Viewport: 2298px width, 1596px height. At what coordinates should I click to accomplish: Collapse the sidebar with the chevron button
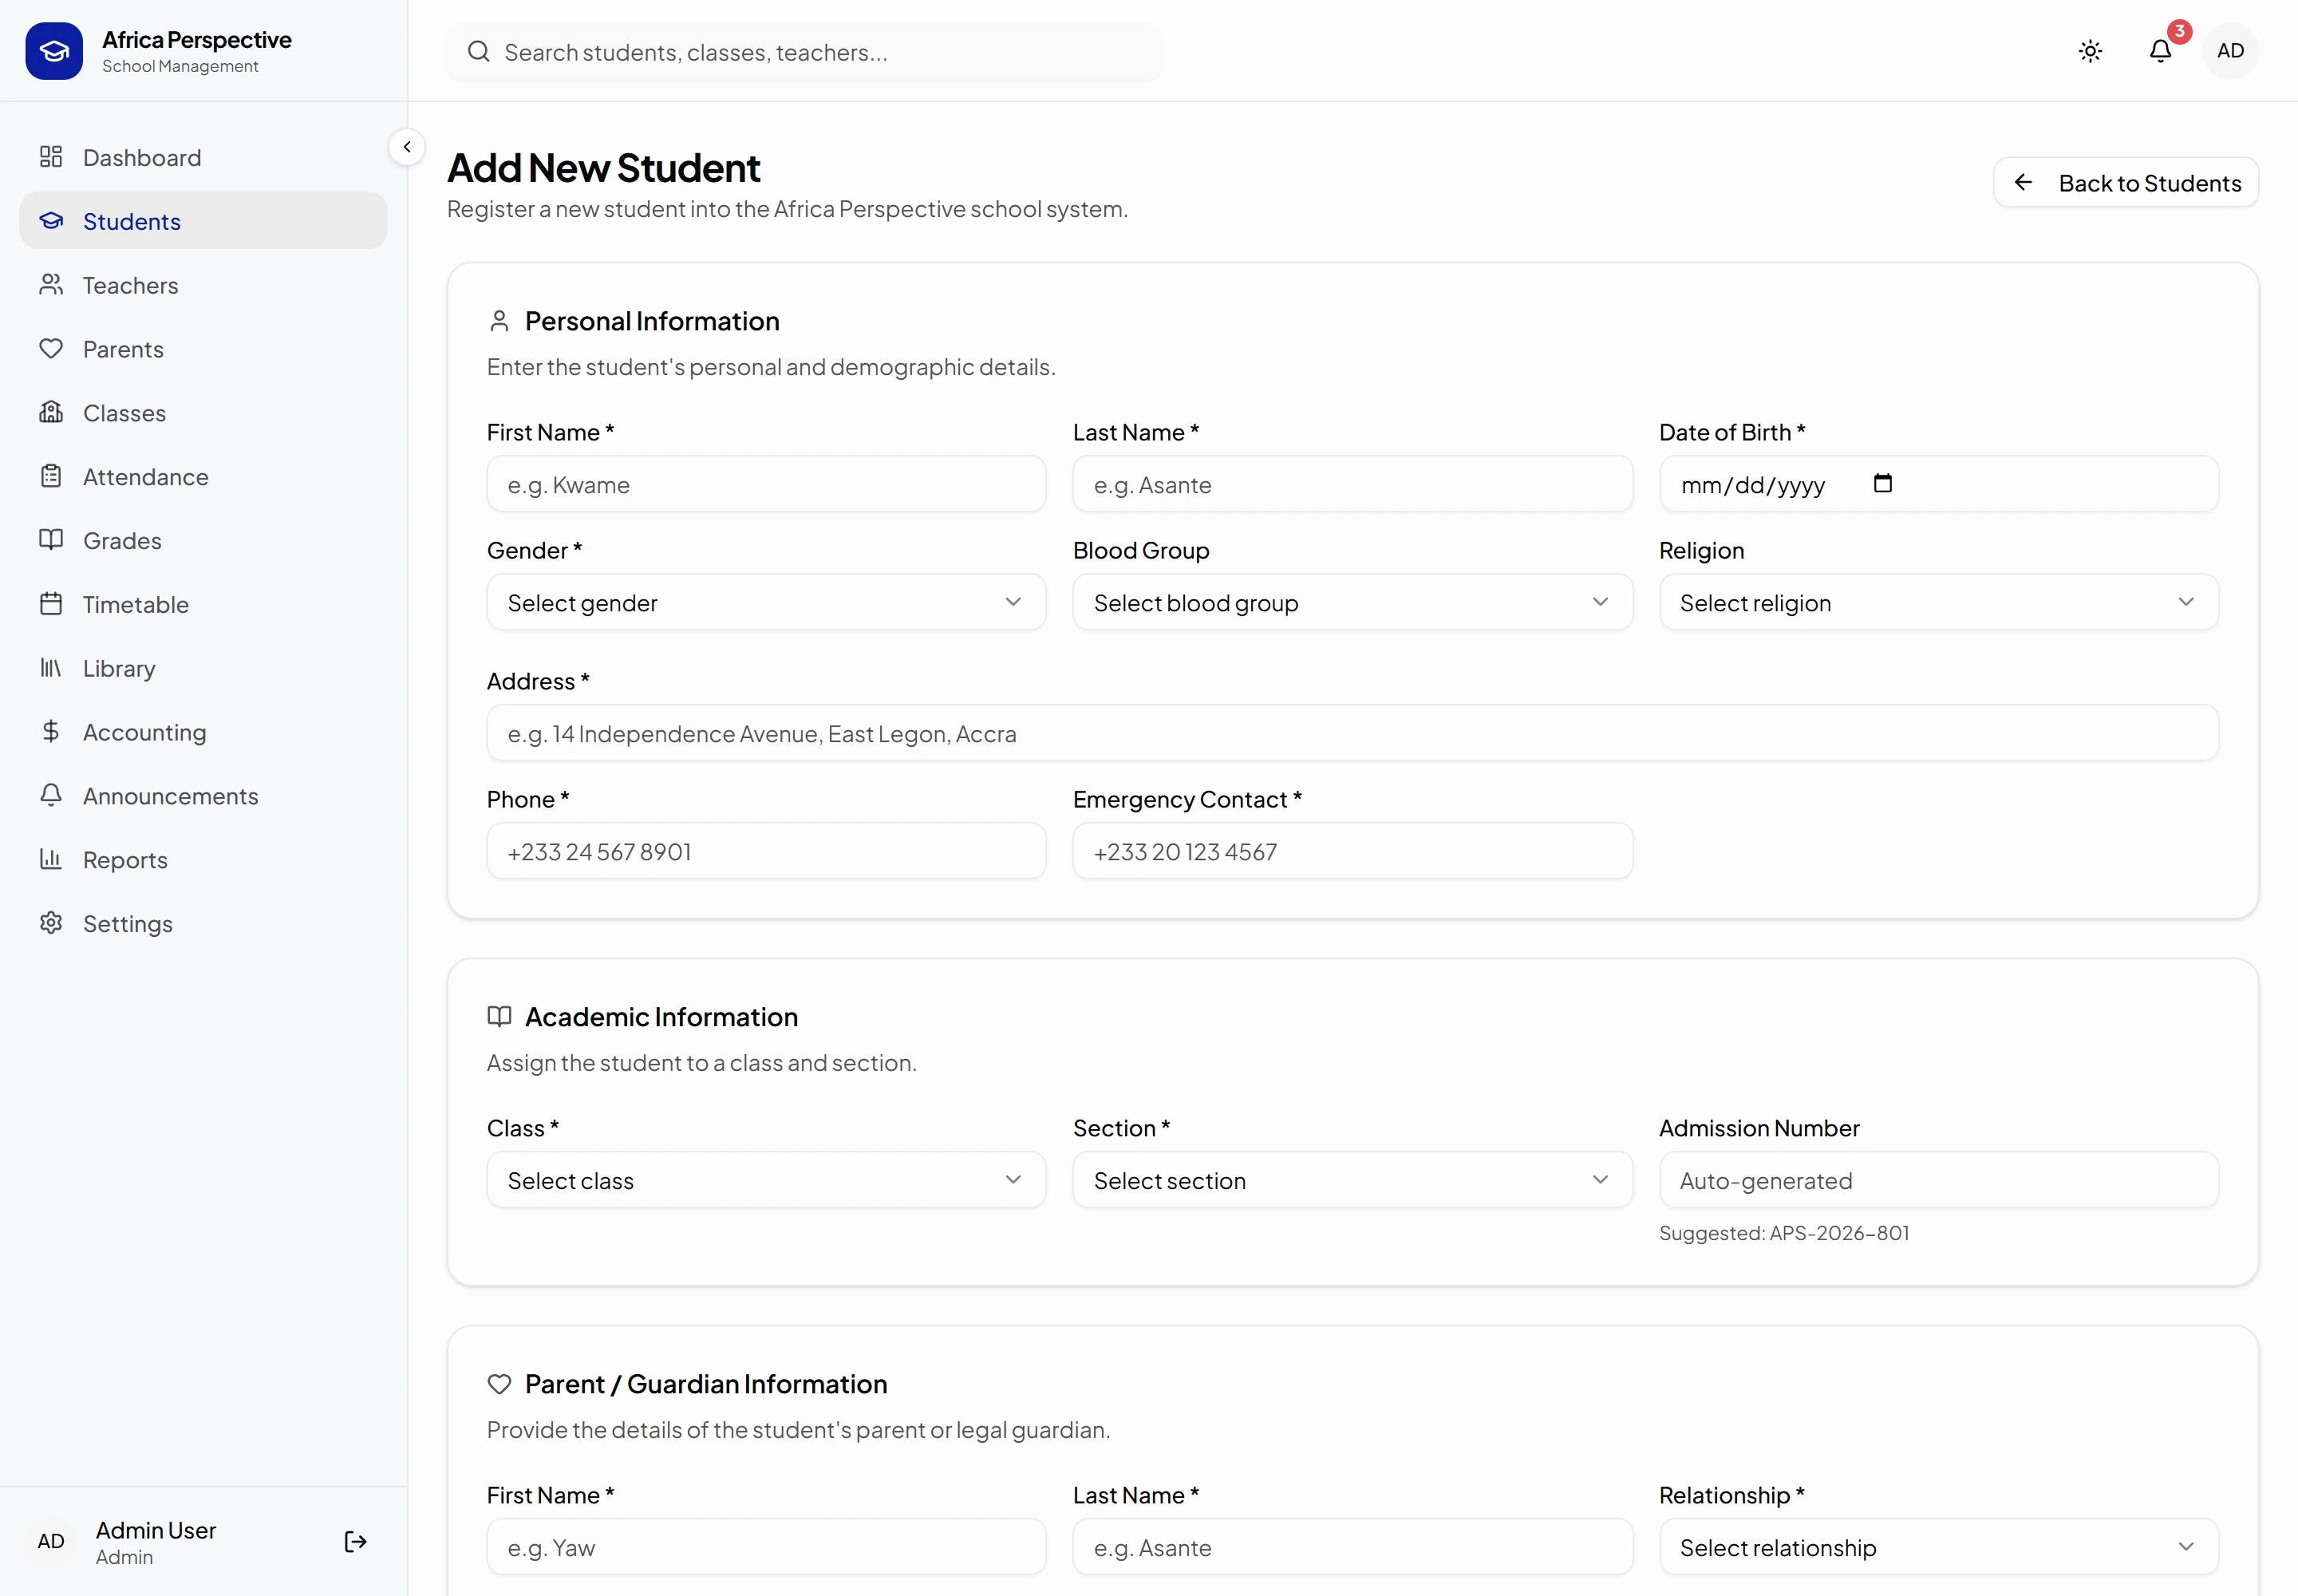(x=407, y=147)
